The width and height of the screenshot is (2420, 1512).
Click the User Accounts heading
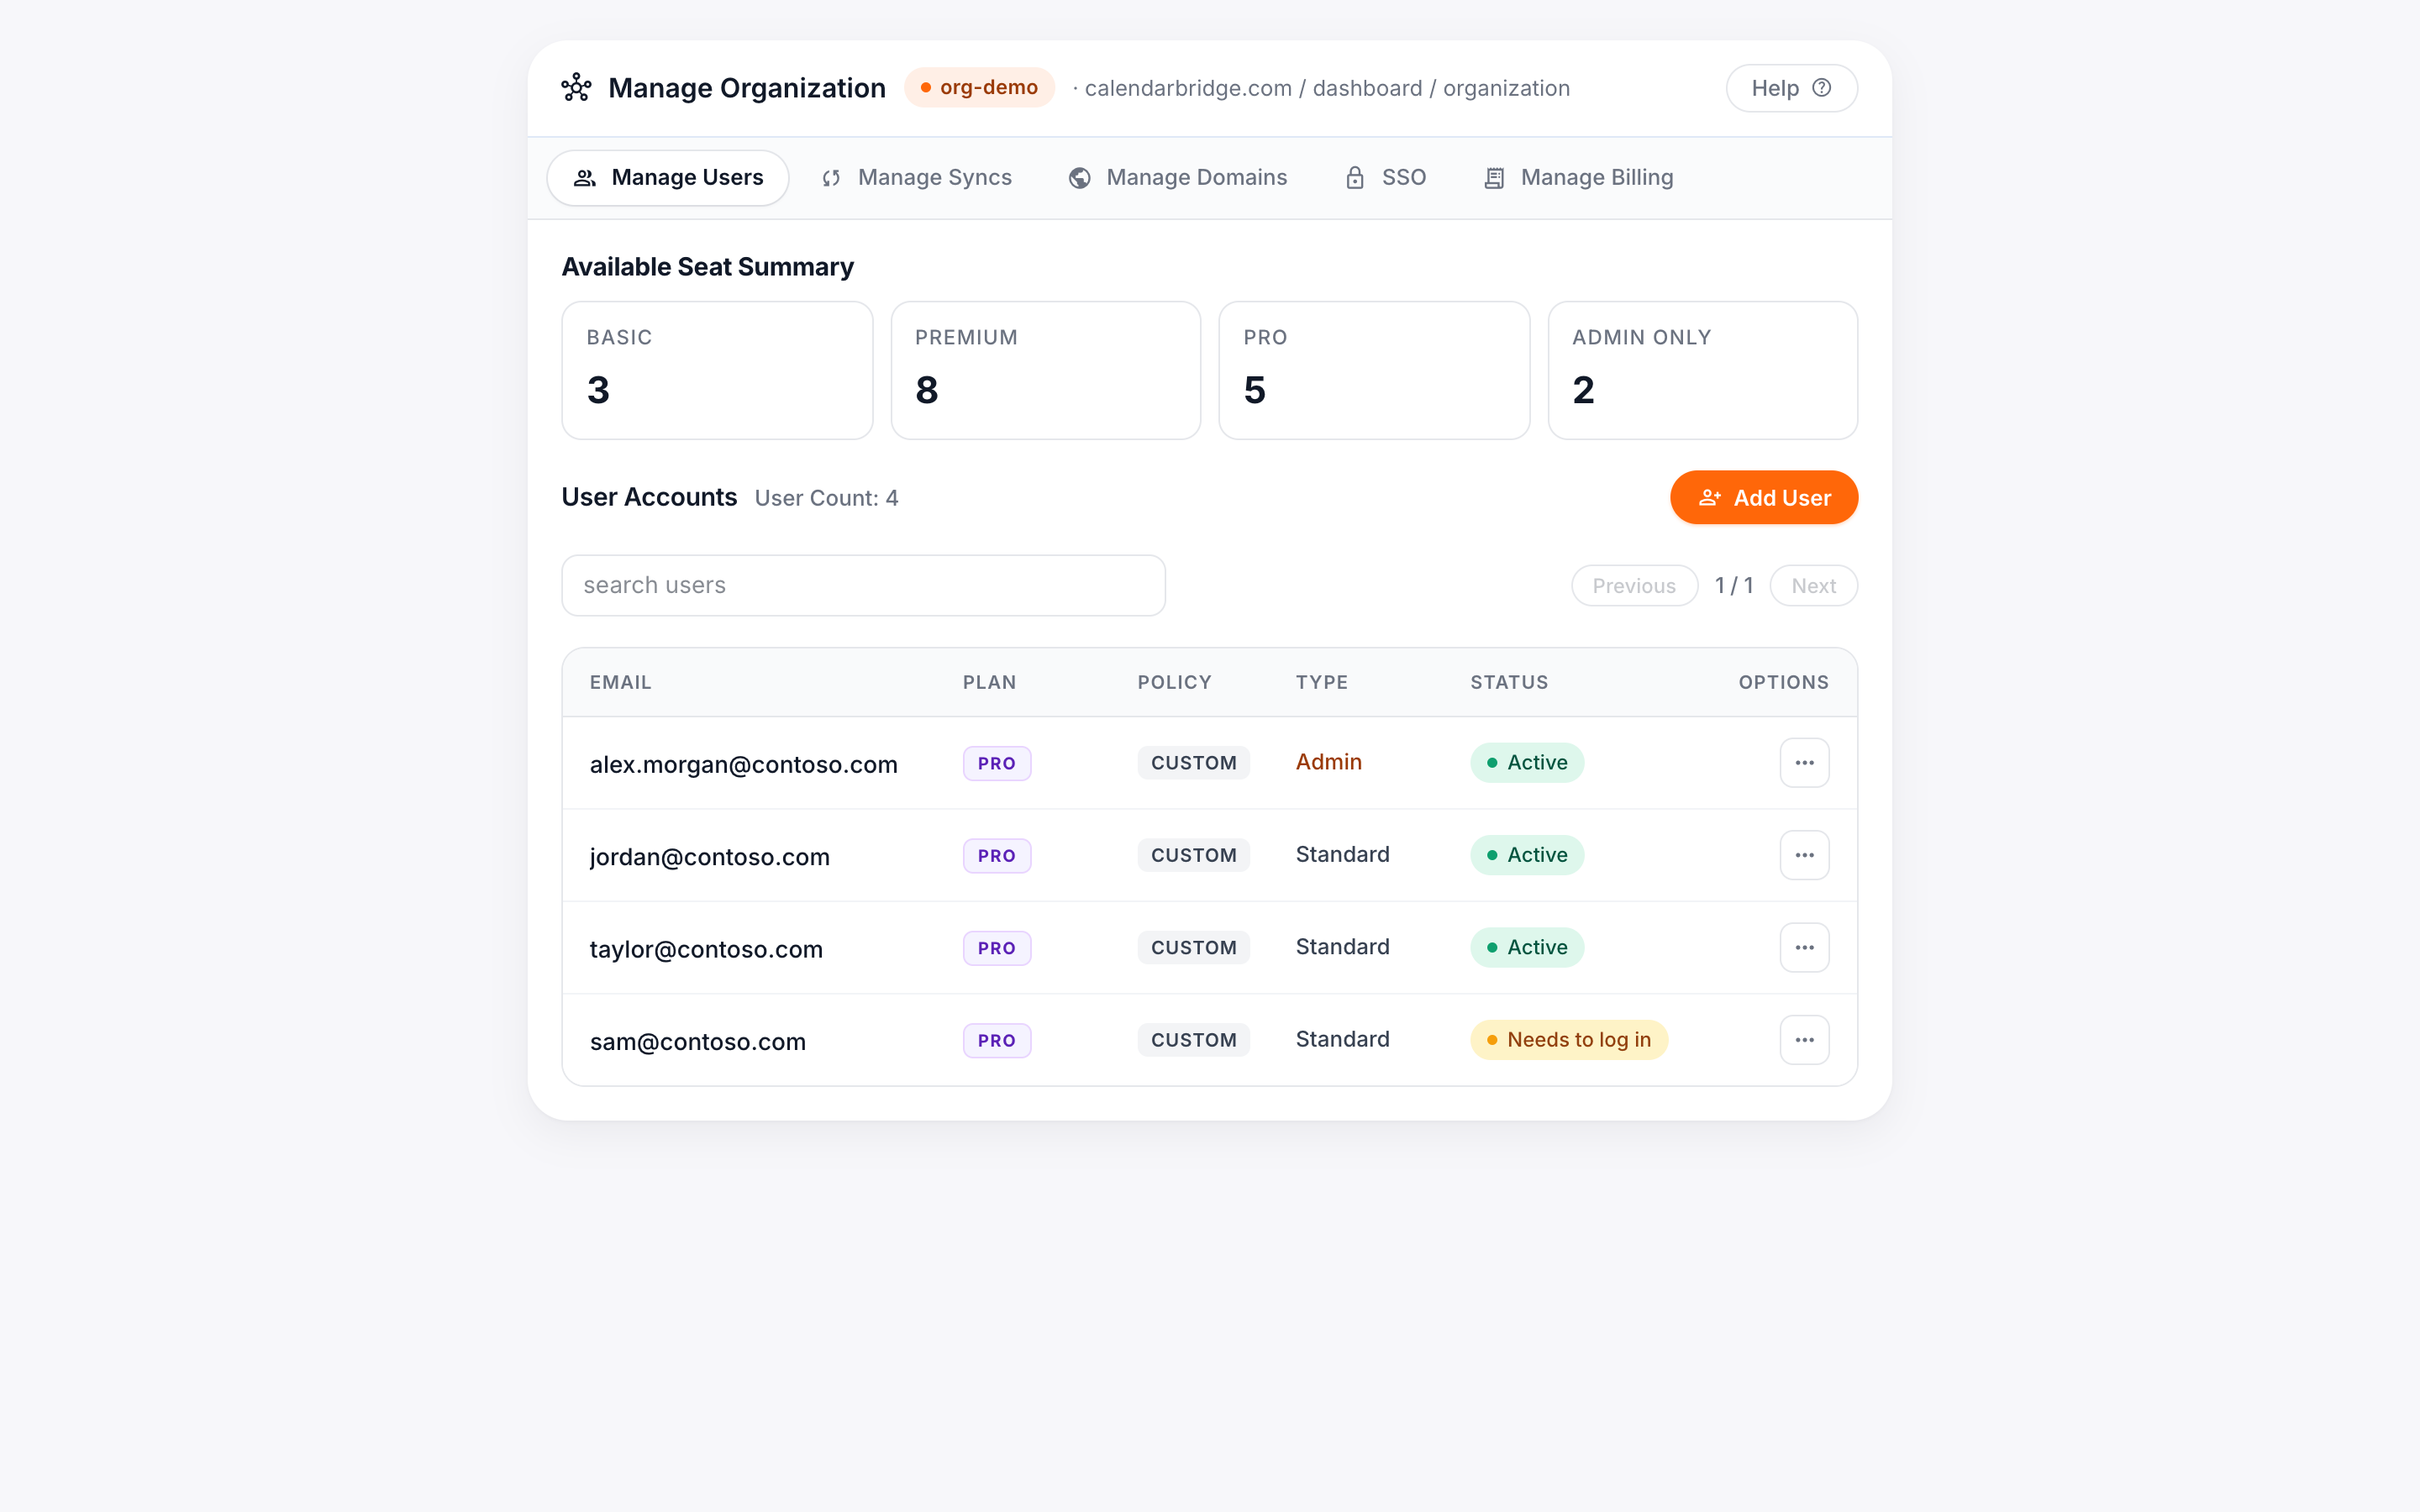(x=649, y=498)
